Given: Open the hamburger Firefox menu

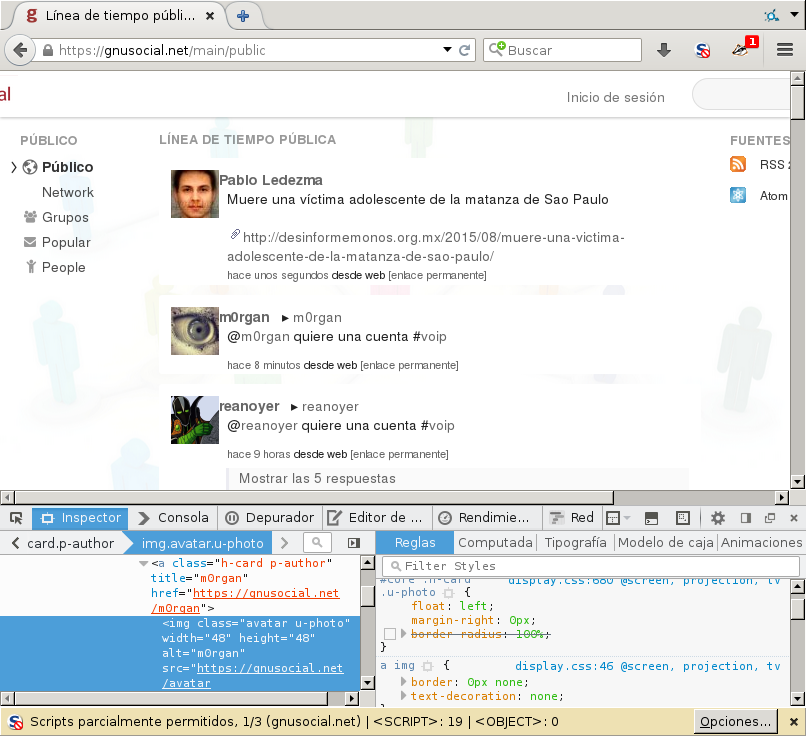Looking at the screenshot, I should point(784,50).
